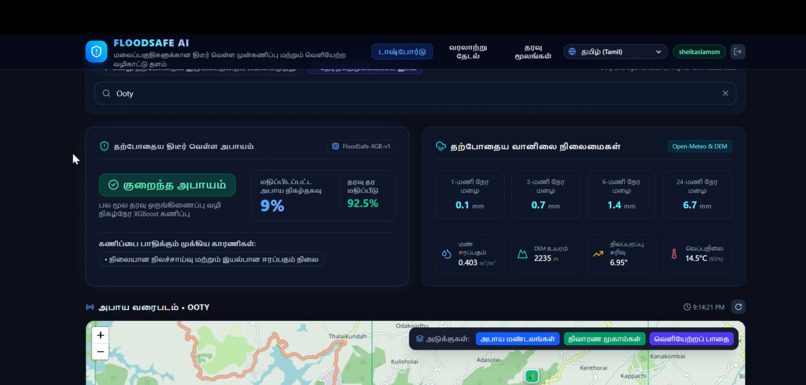806x385 pixels.
Task: Click the thermometer temperature icon
Action: (673, 254)
